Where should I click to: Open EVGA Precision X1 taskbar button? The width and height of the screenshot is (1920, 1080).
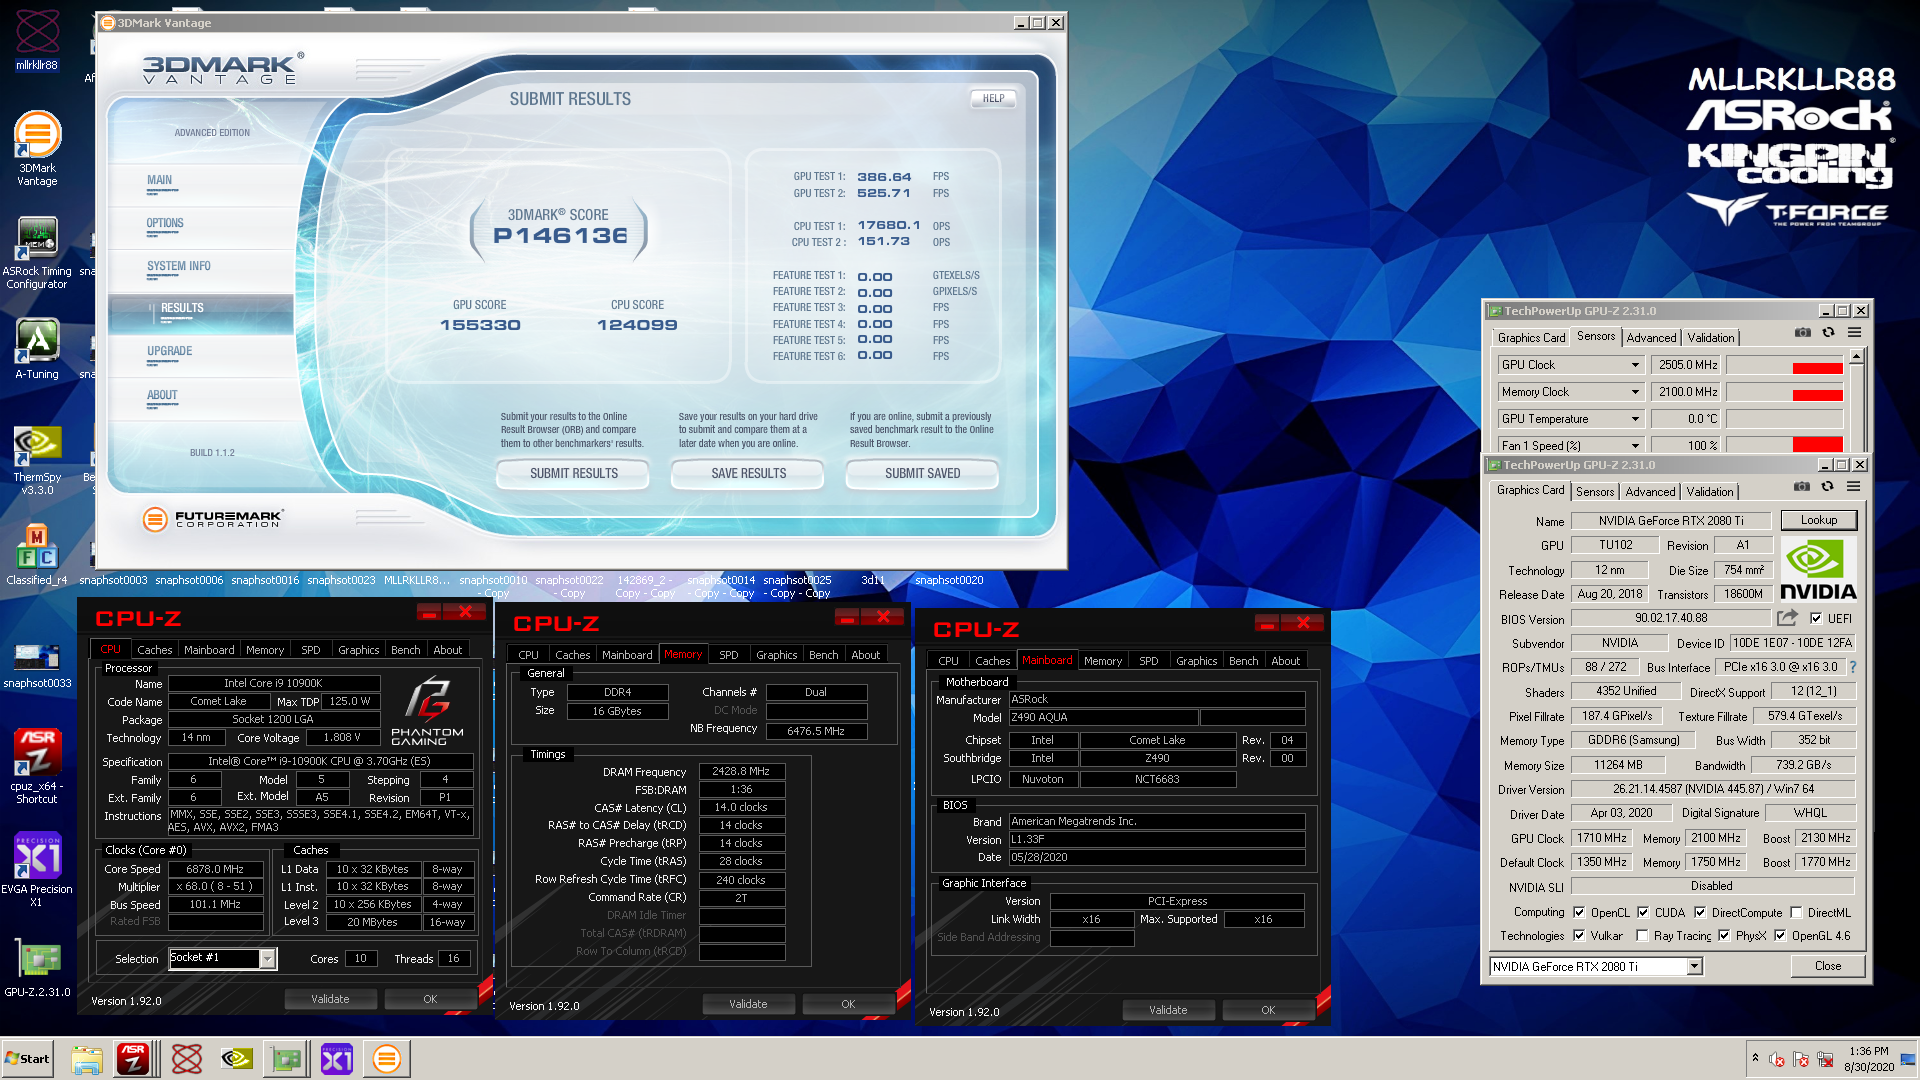click(x=336, y=1059)
